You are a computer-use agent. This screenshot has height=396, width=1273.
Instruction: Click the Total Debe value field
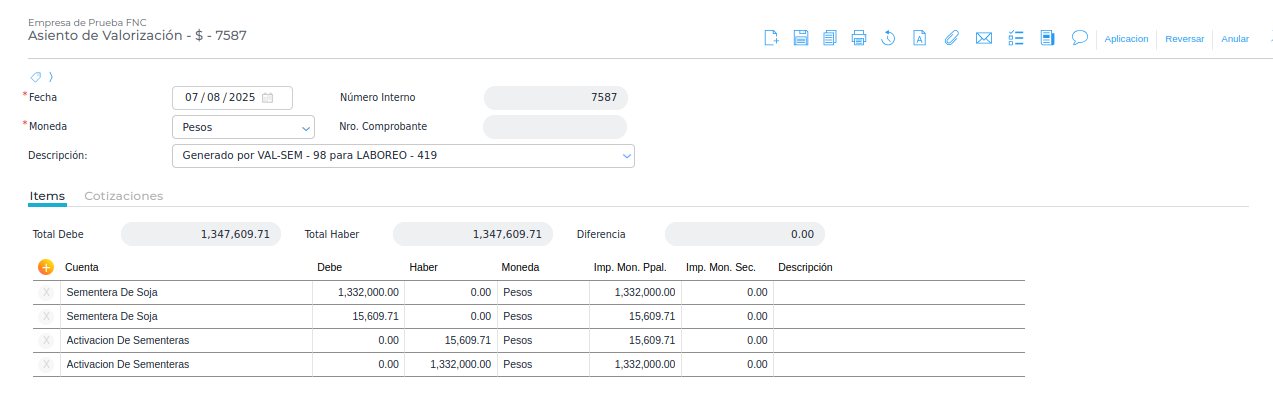(201, 234)
